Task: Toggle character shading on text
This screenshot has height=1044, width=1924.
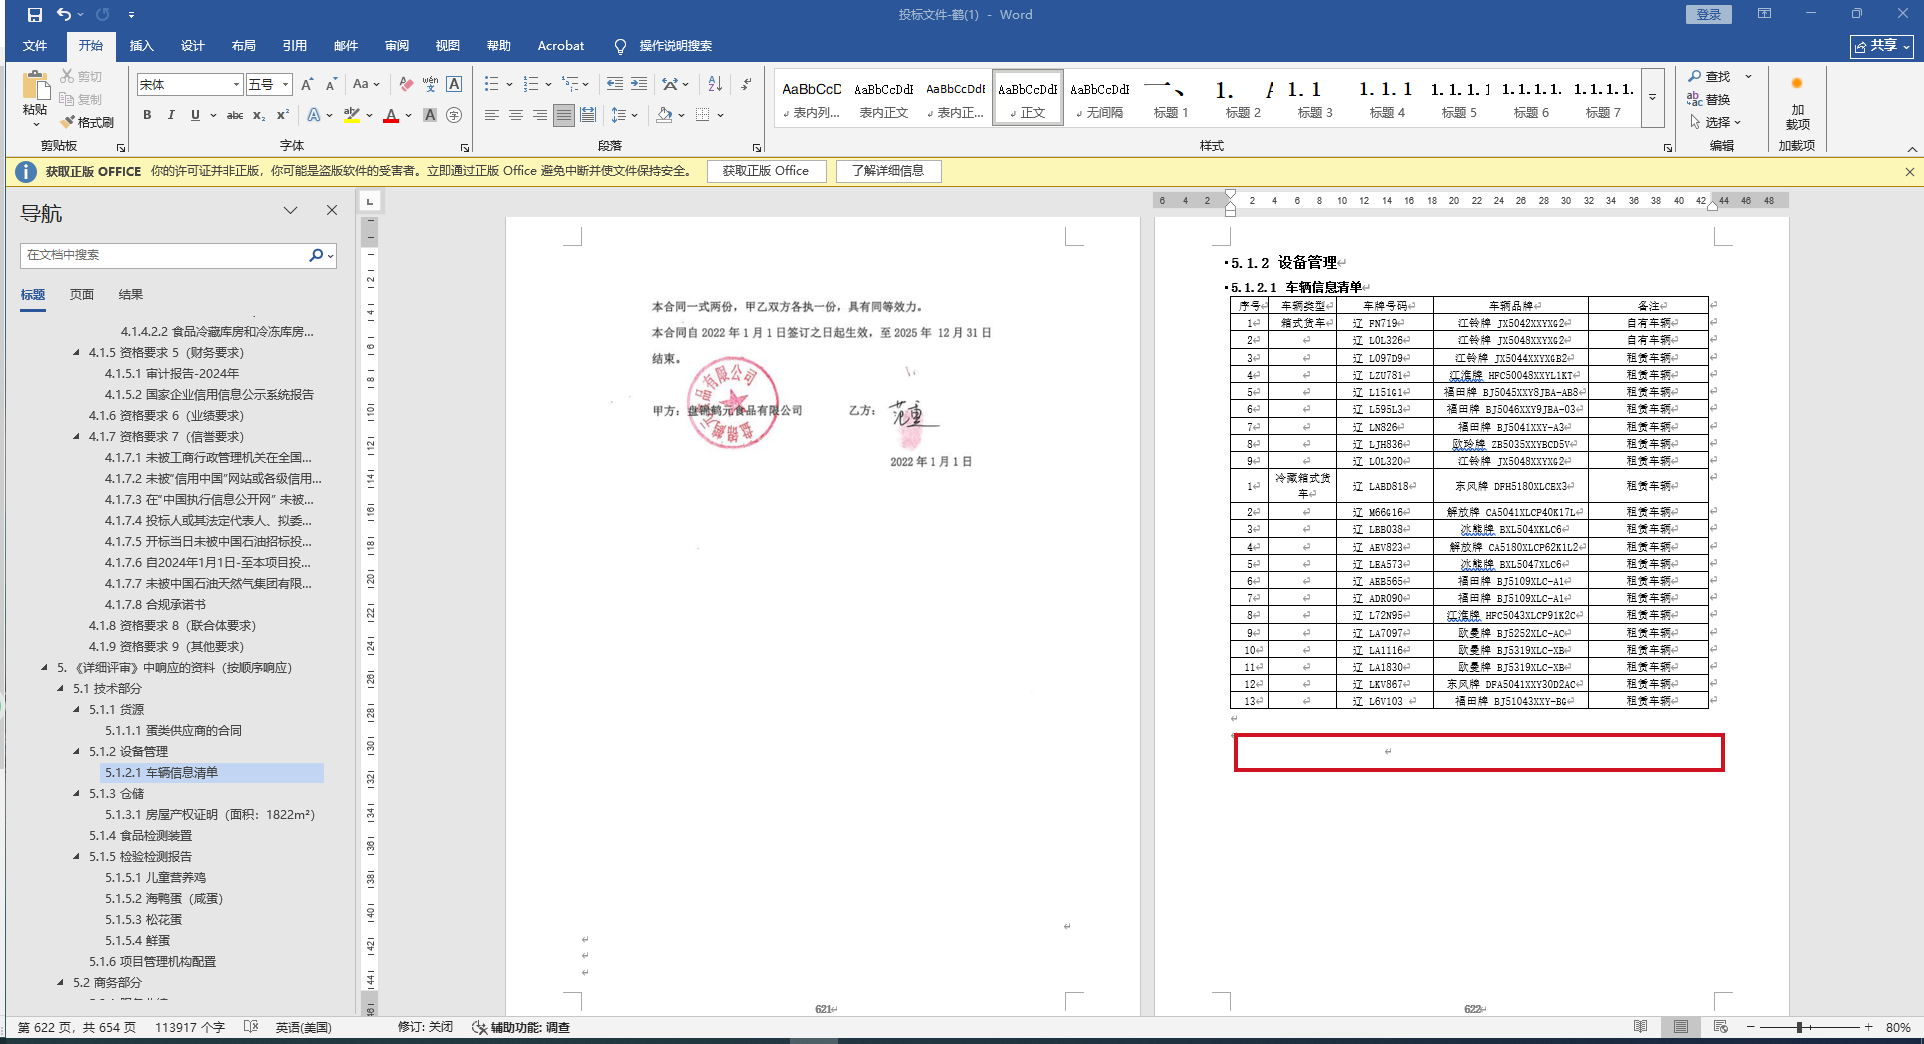Action: (x=430, y=115)
